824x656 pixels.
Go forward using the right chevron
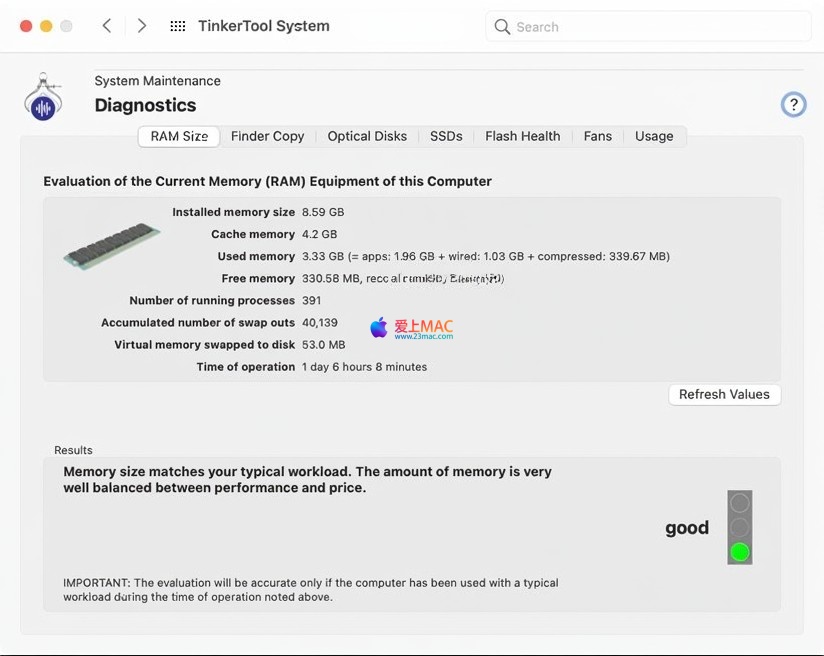(x=142, y=26)
